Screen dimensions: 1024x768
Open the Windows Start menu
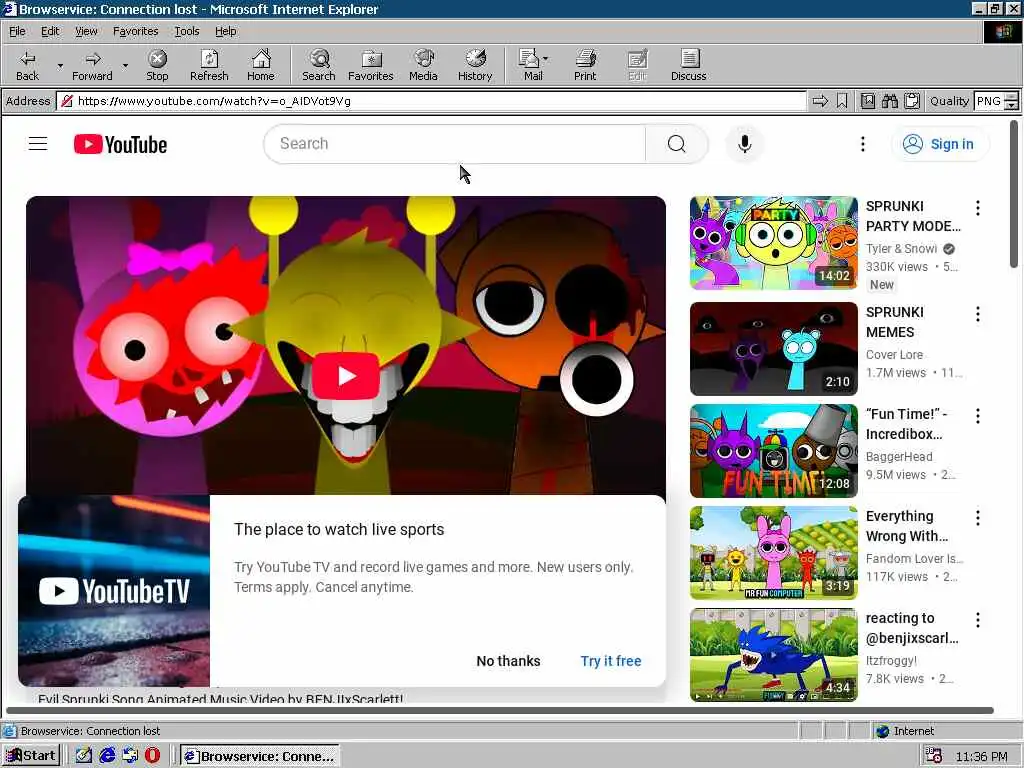(x=31, y=756)
